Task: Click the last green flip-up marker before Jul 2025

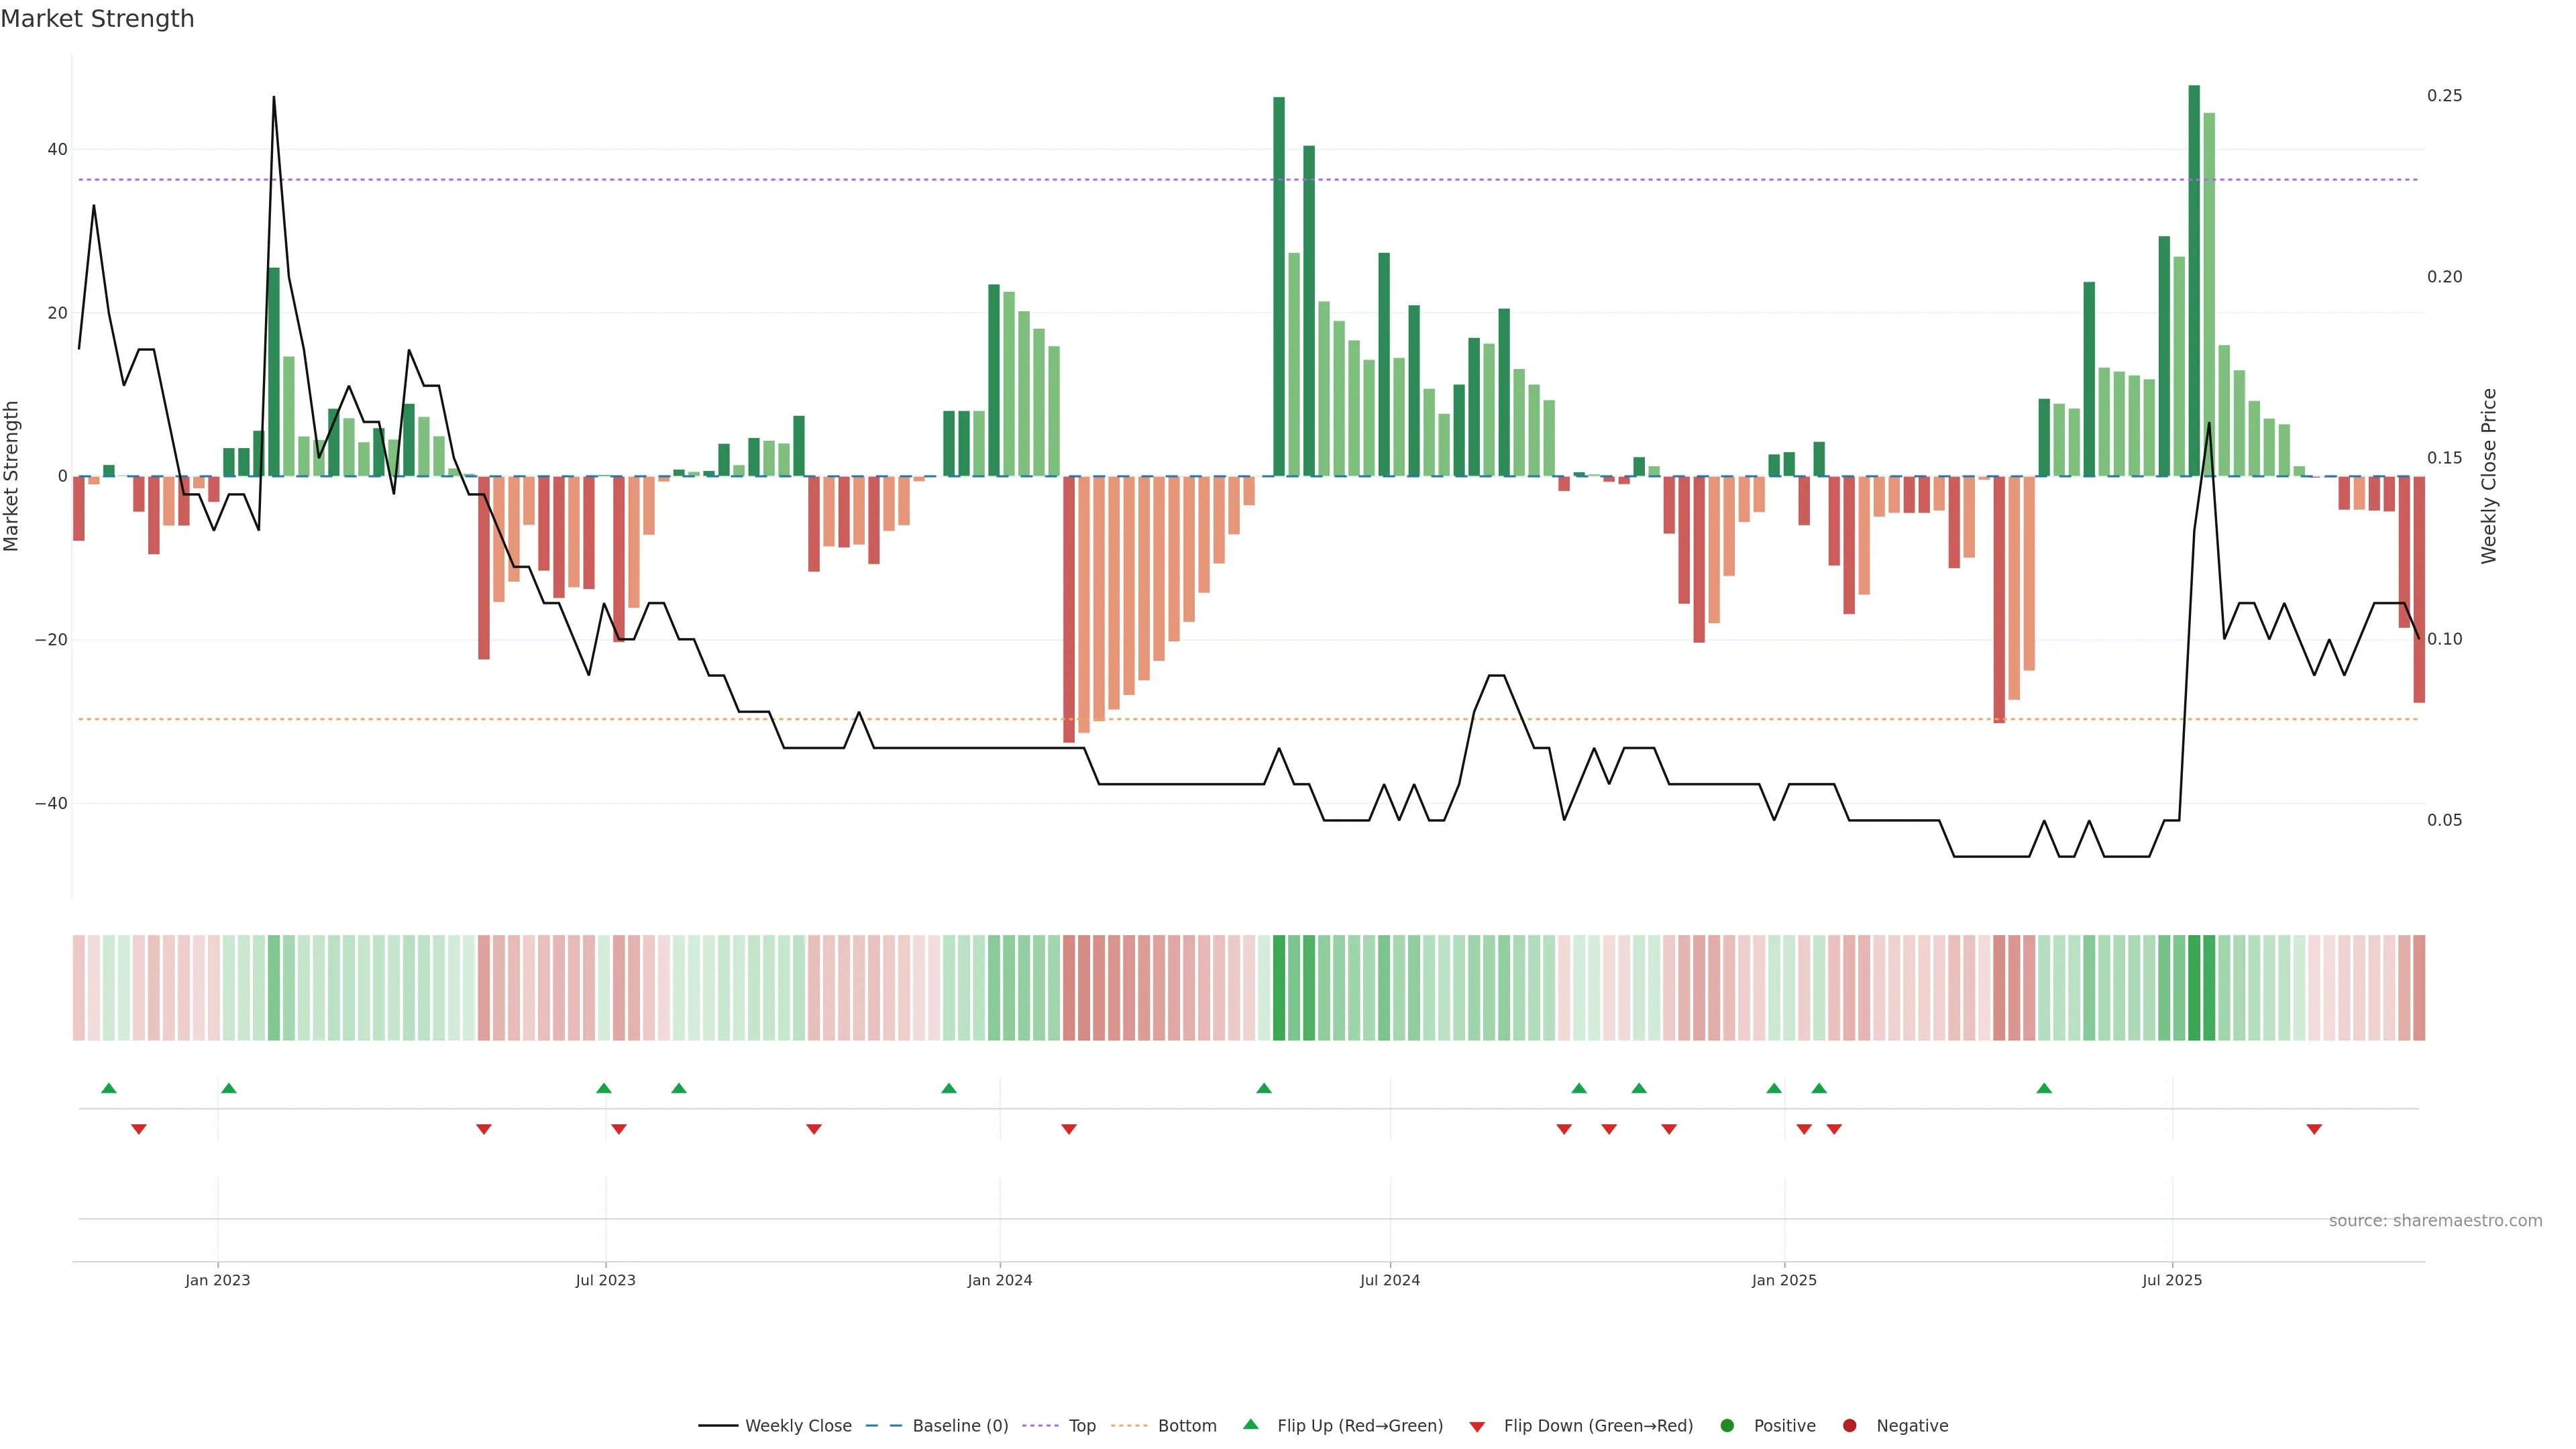Action: [2044, 1088]
